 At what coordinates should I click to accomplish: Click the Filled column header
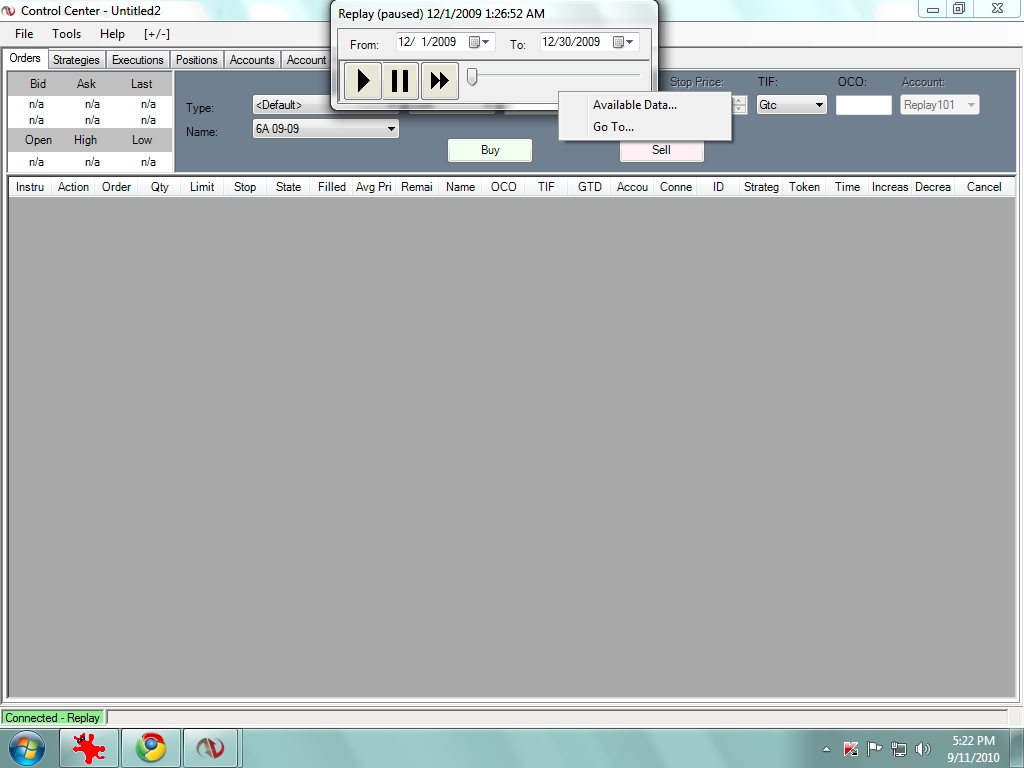pos(332,187)
